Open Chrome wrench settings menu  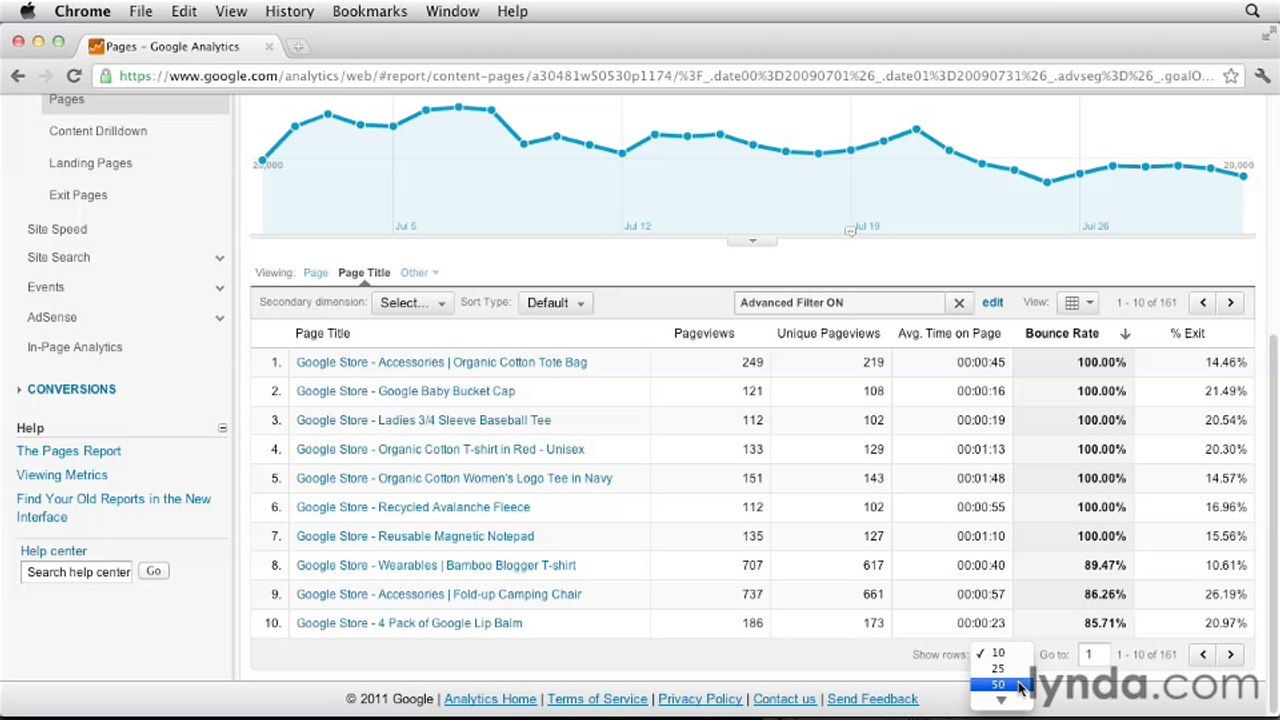pos(1262,76)
